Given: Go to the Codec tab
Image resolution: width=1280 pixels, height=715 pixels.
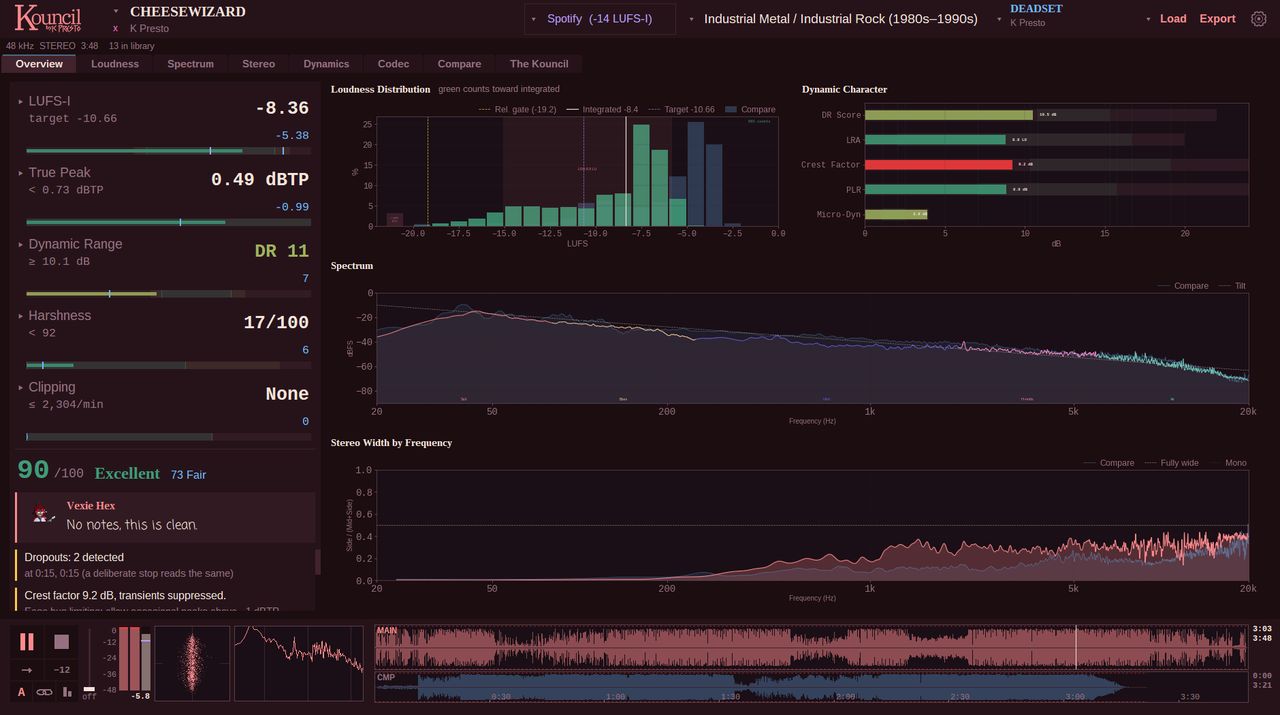Looking at the screenshot, I should [393, 64].
